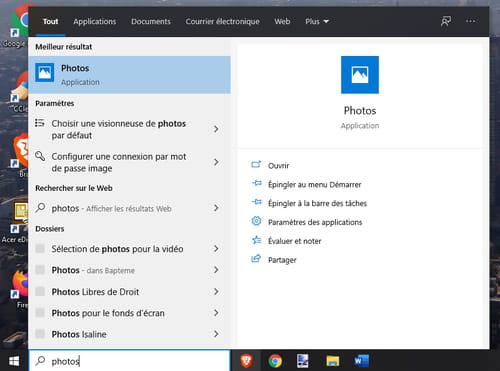
Task: Select photos web search result
Action: [129, 208]
